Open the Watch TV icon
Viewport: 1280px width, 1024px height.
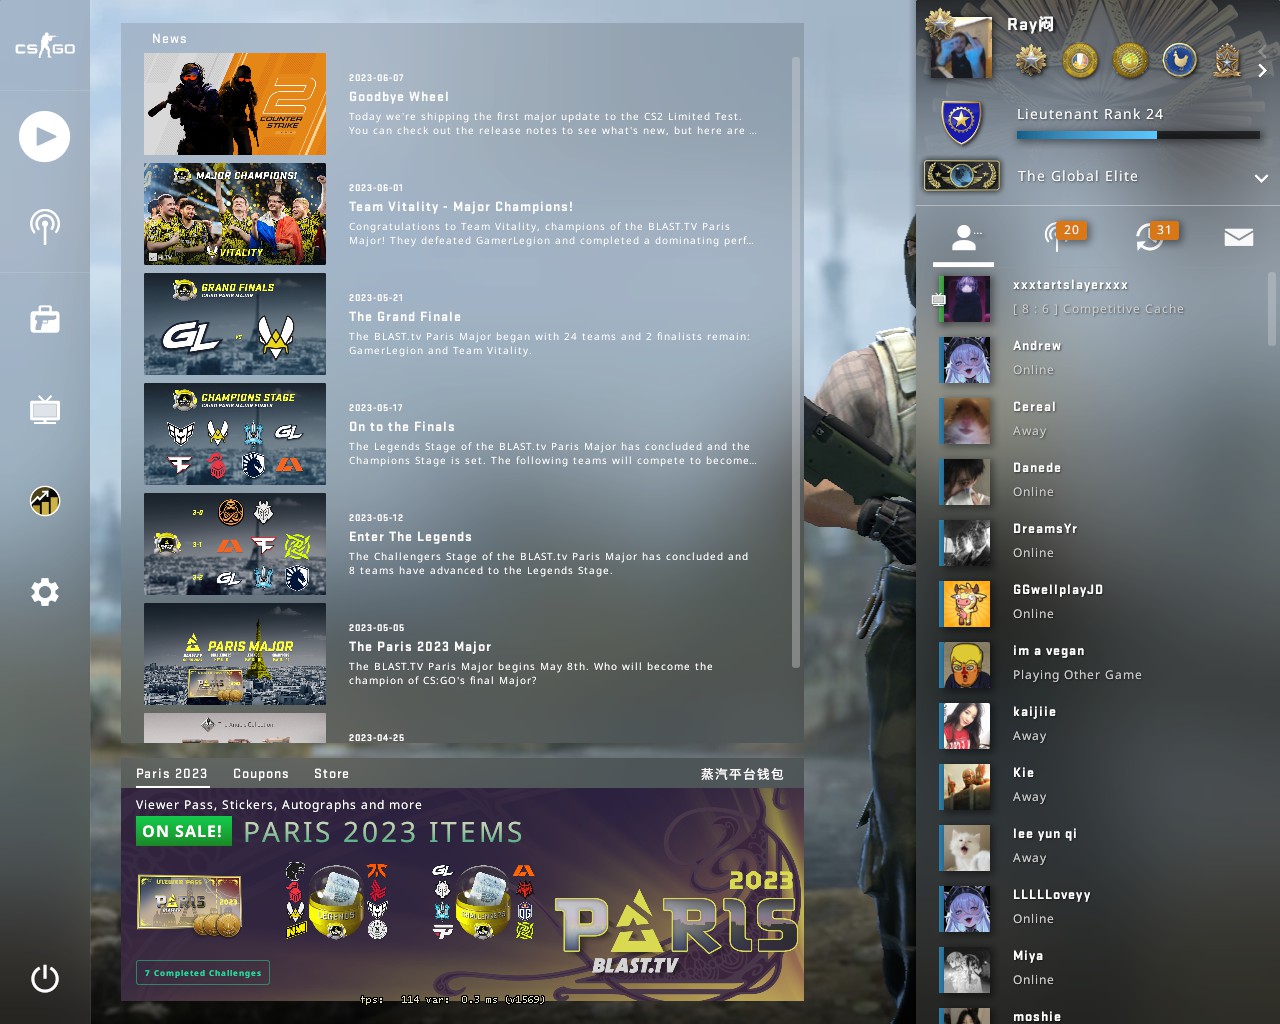tap(45, 410)
